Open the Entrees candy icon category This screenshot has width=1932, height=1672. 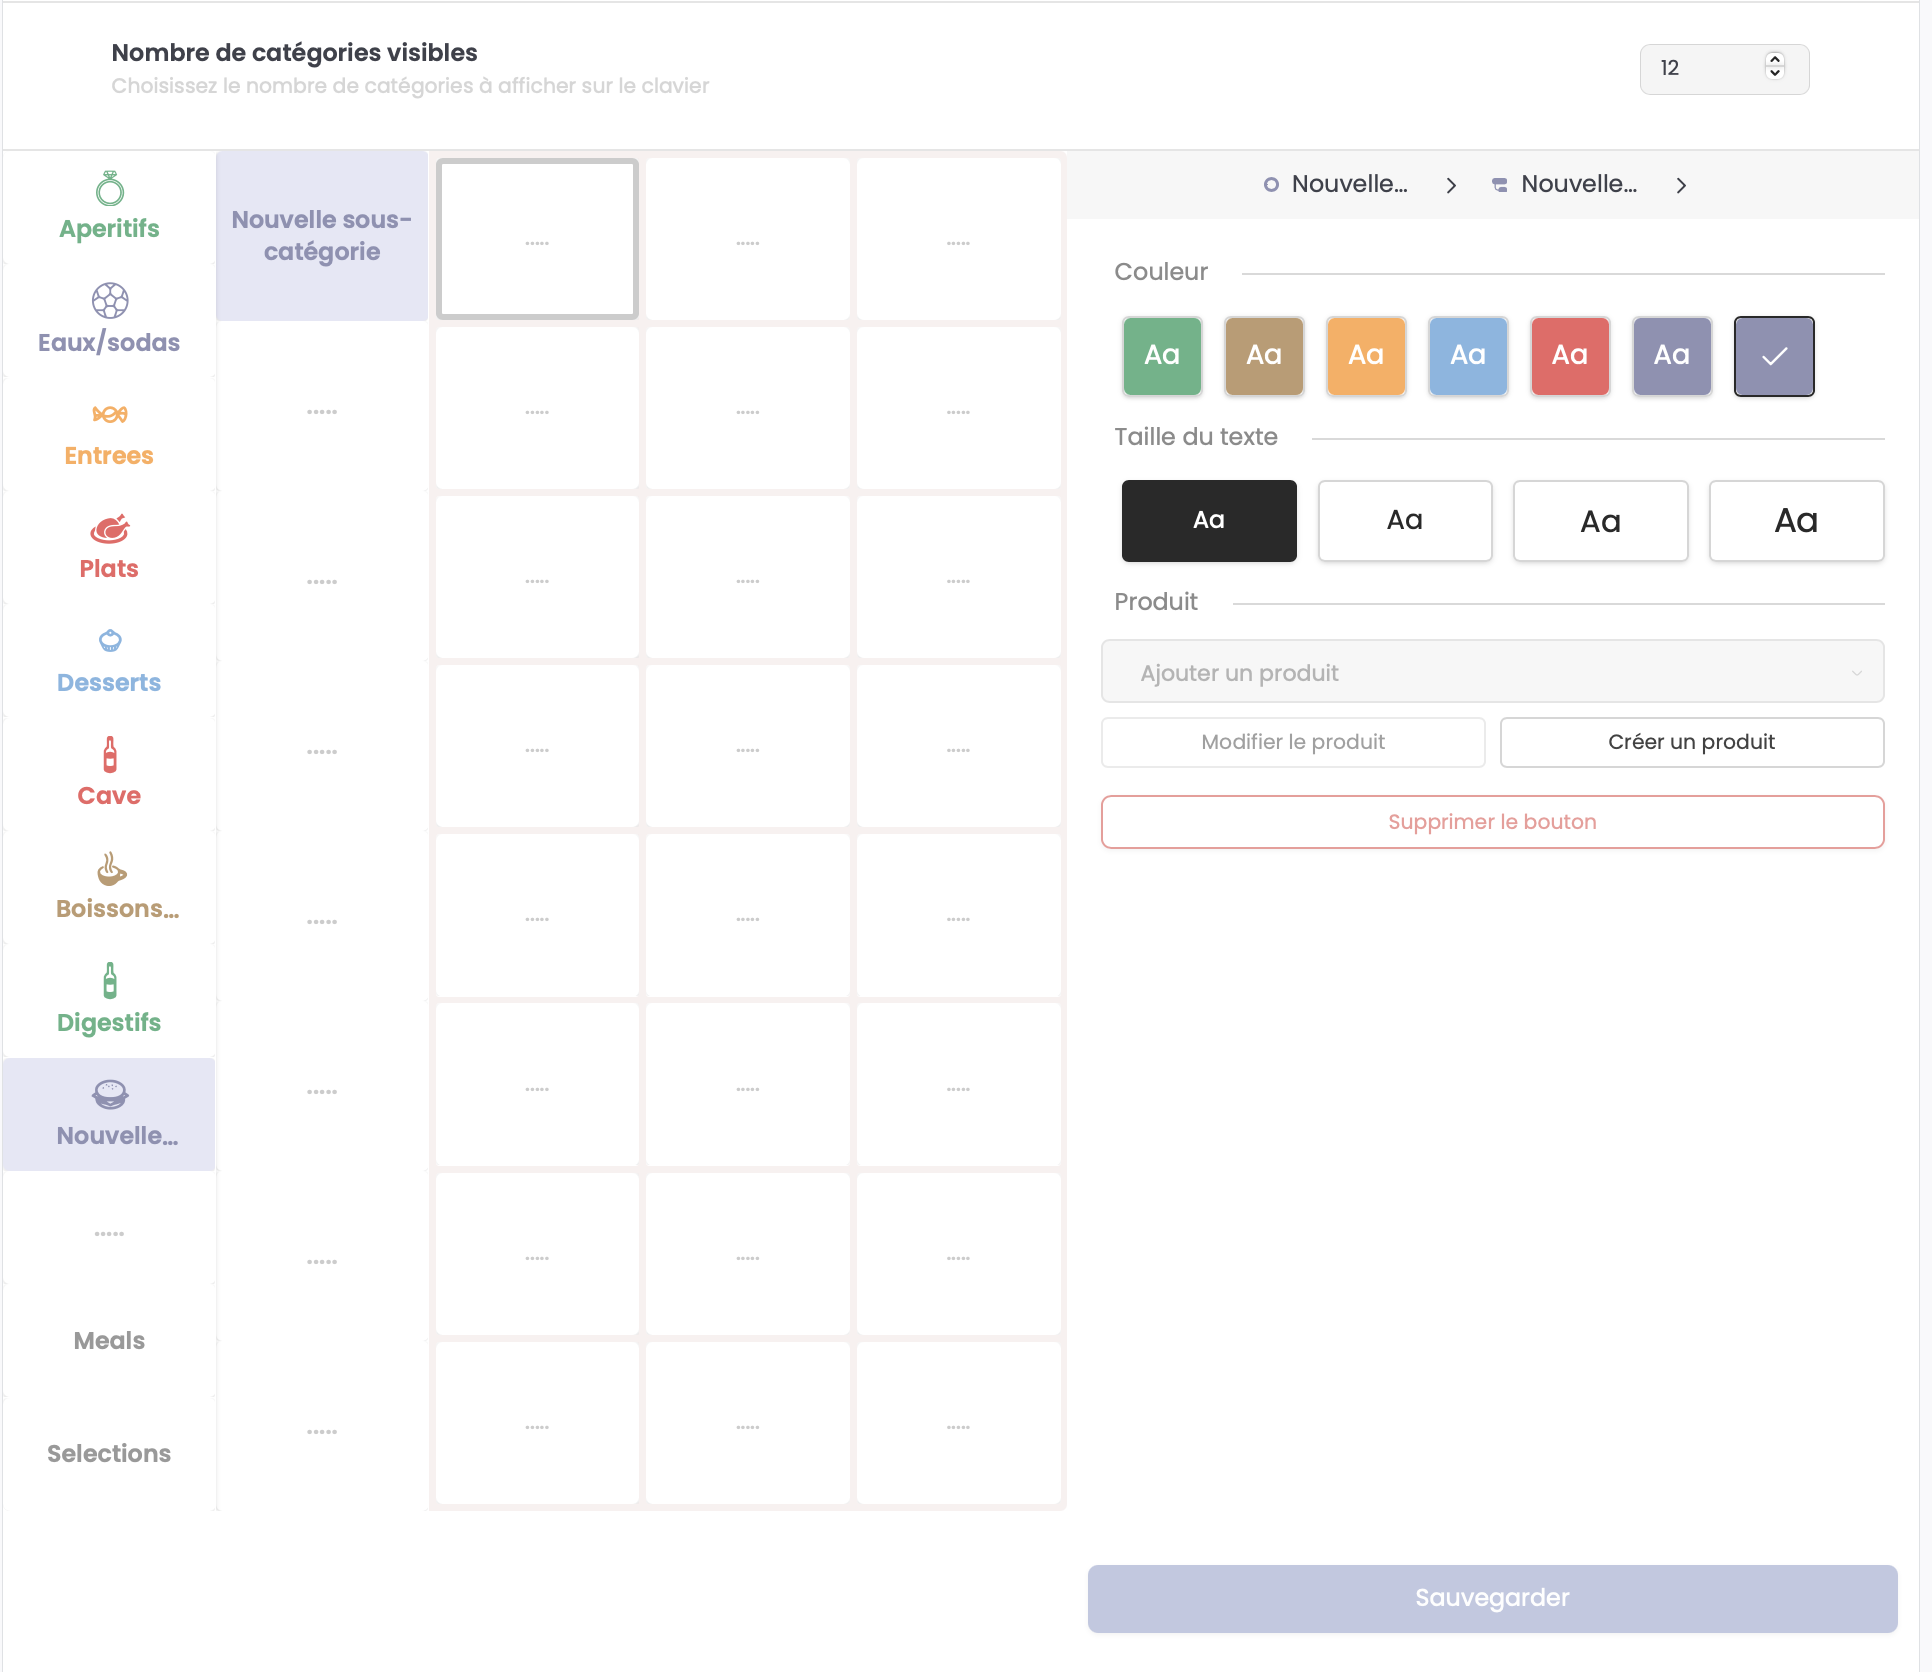coord(110,414)
